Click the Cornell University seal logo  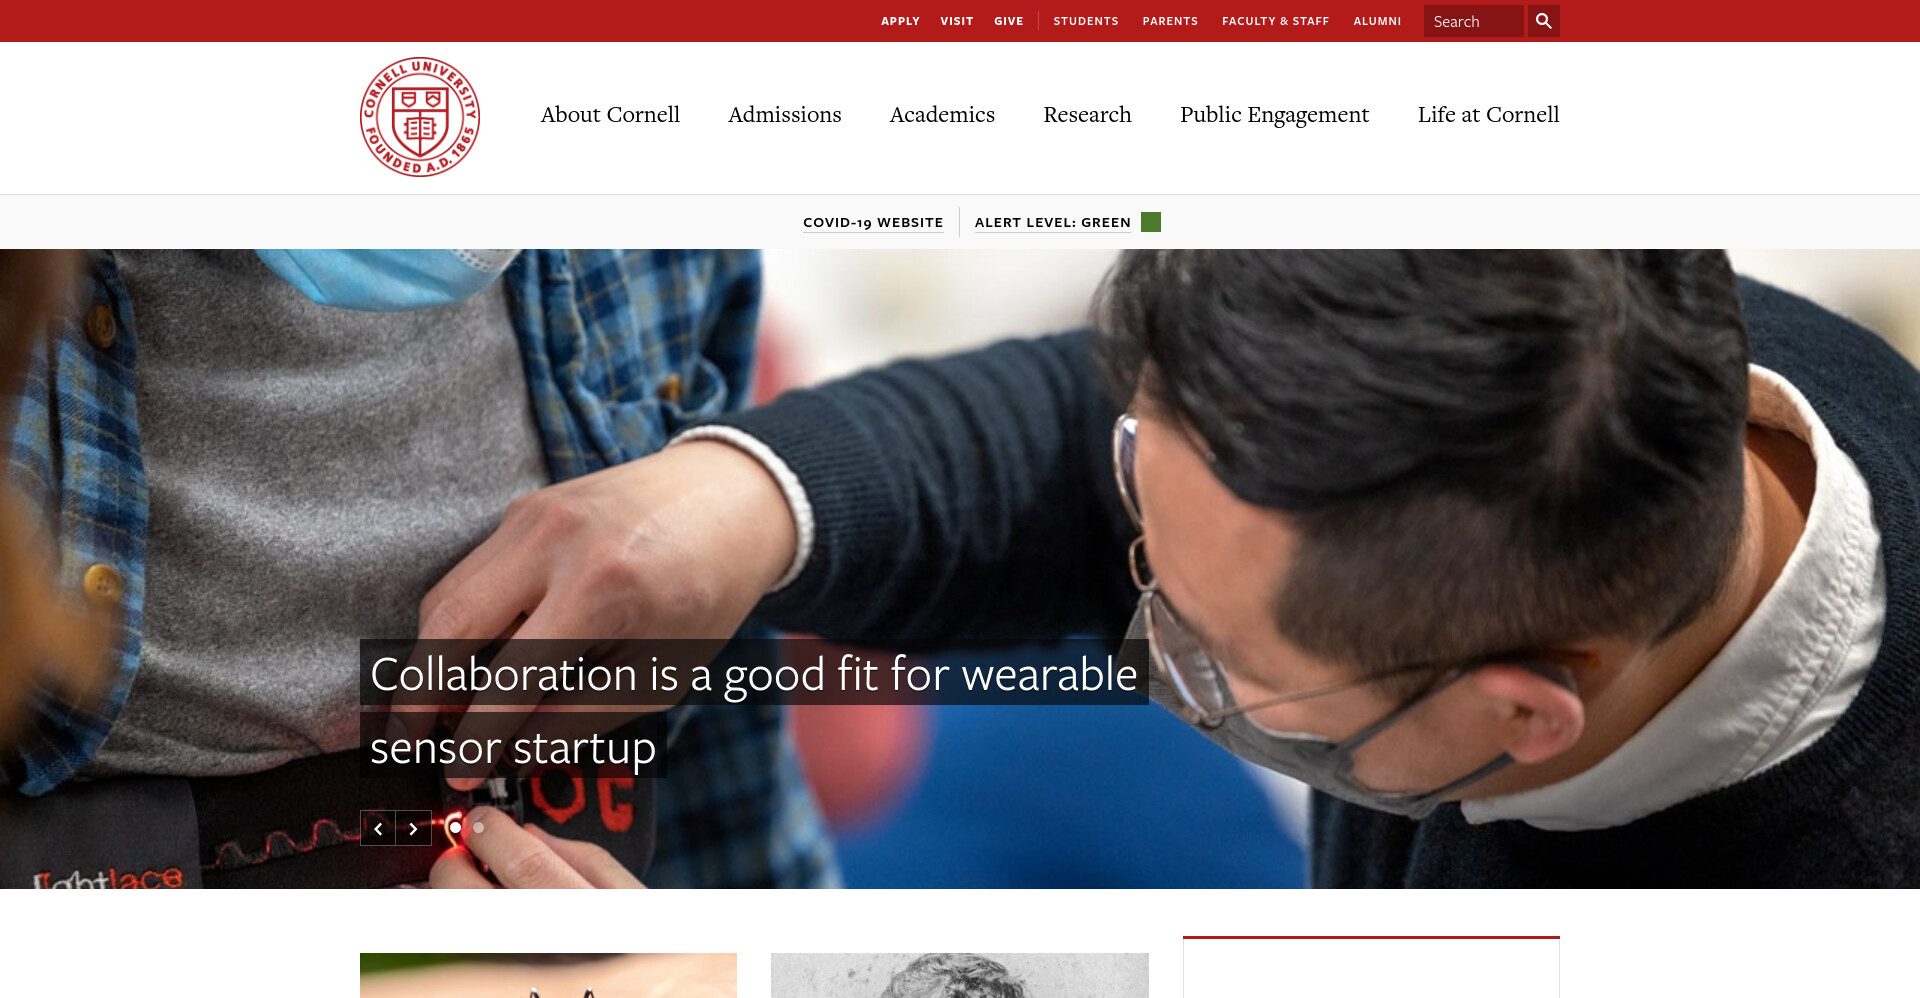click(420, 117)
